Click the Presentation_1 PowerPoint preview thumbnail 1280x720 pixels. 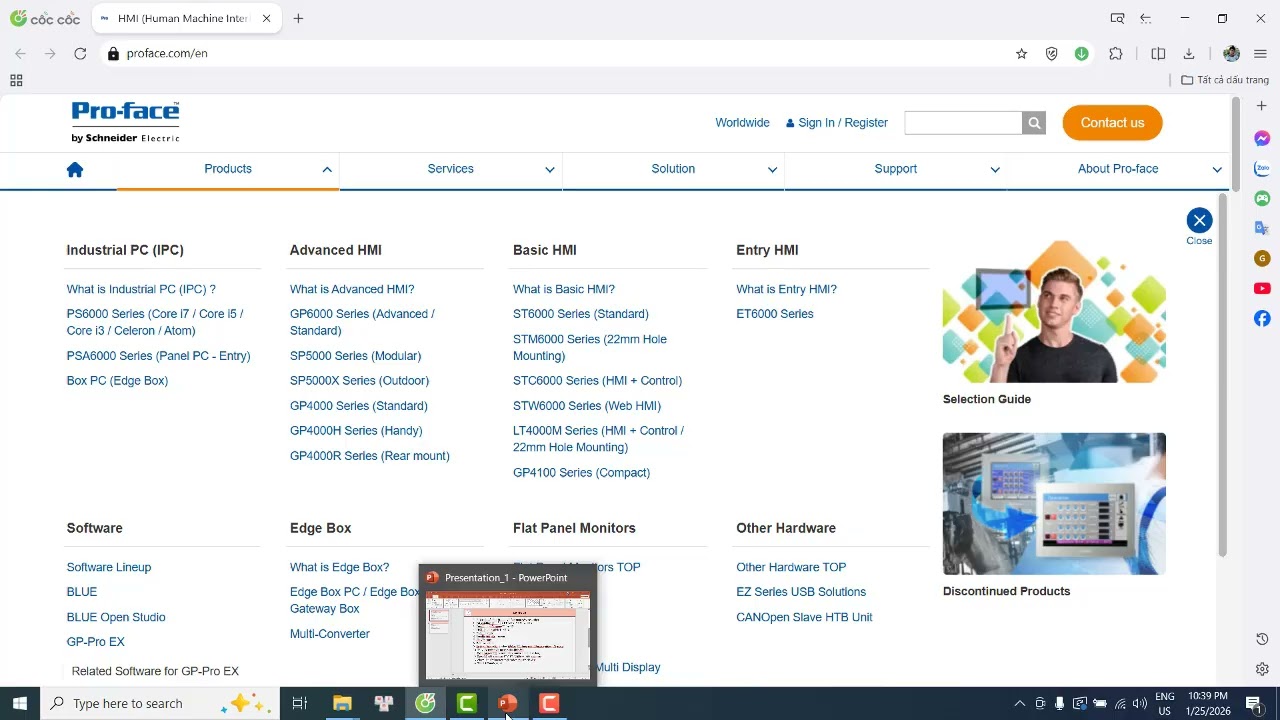[x=507, y=635]
